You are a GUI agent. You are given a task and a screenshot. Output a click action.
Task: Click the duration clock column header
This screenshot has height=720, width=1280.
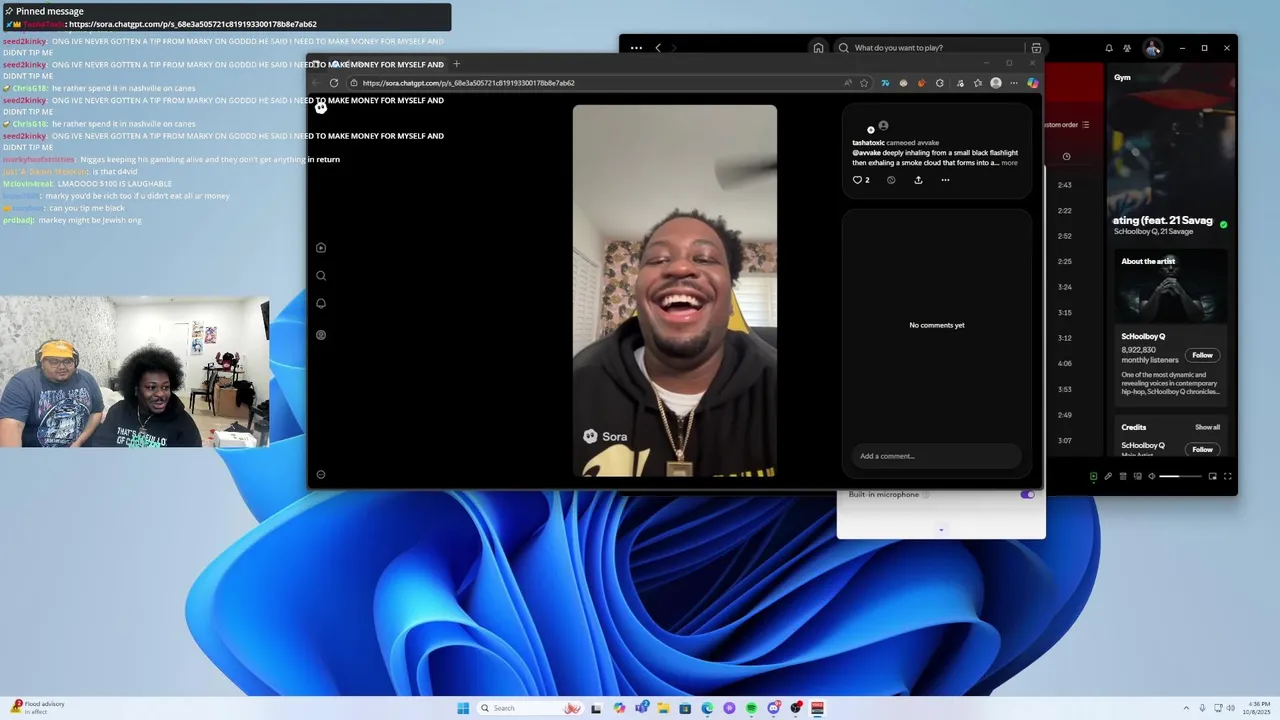(1066, 156)
